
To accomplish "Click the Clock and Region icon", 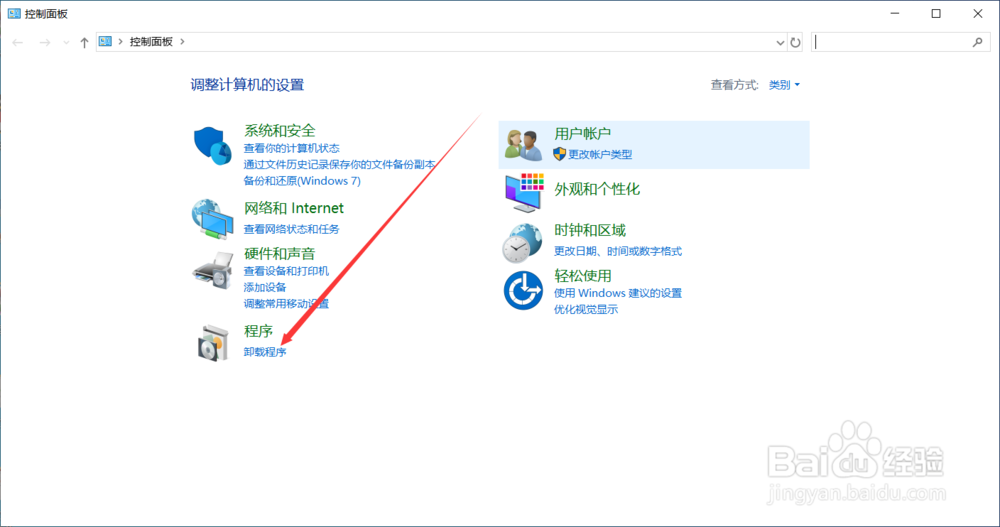I will [522, 243].
